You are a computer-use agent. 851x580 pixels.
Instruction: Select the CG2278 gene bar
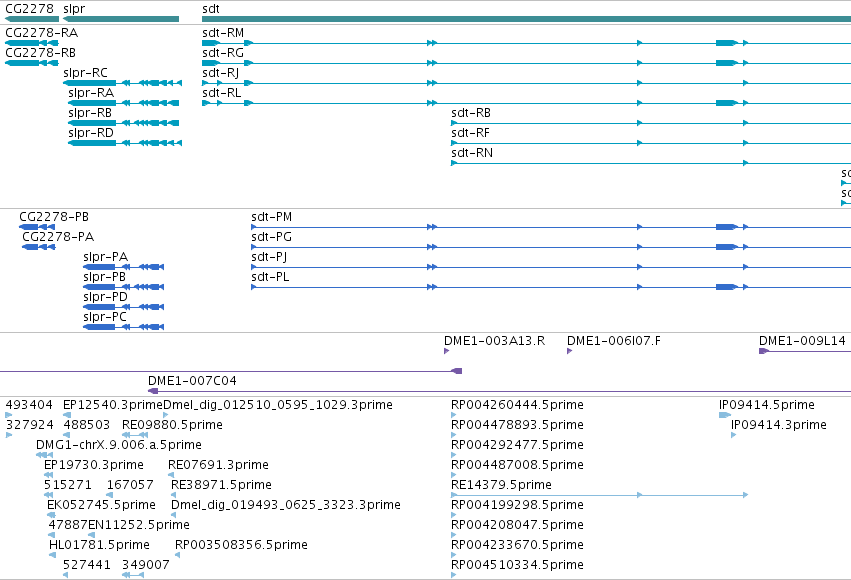[x=31, y=19]
